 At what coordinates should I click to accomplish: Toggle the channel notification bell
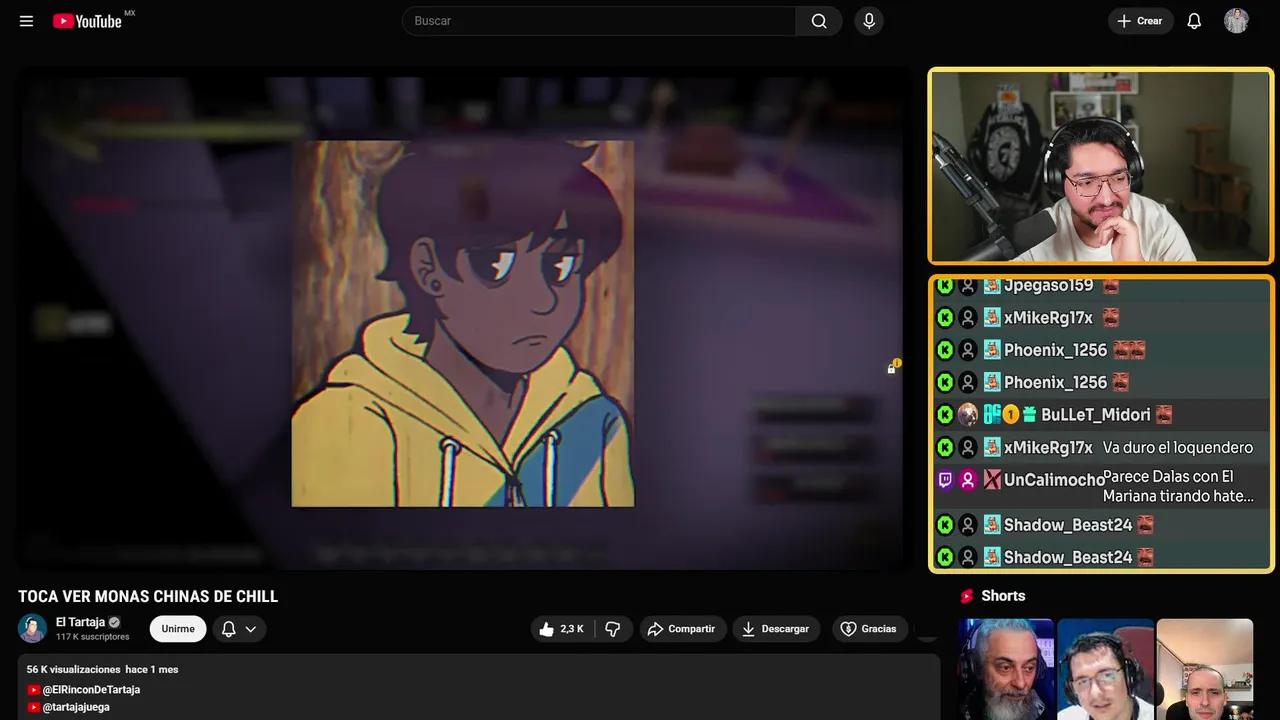click(228, 629)
